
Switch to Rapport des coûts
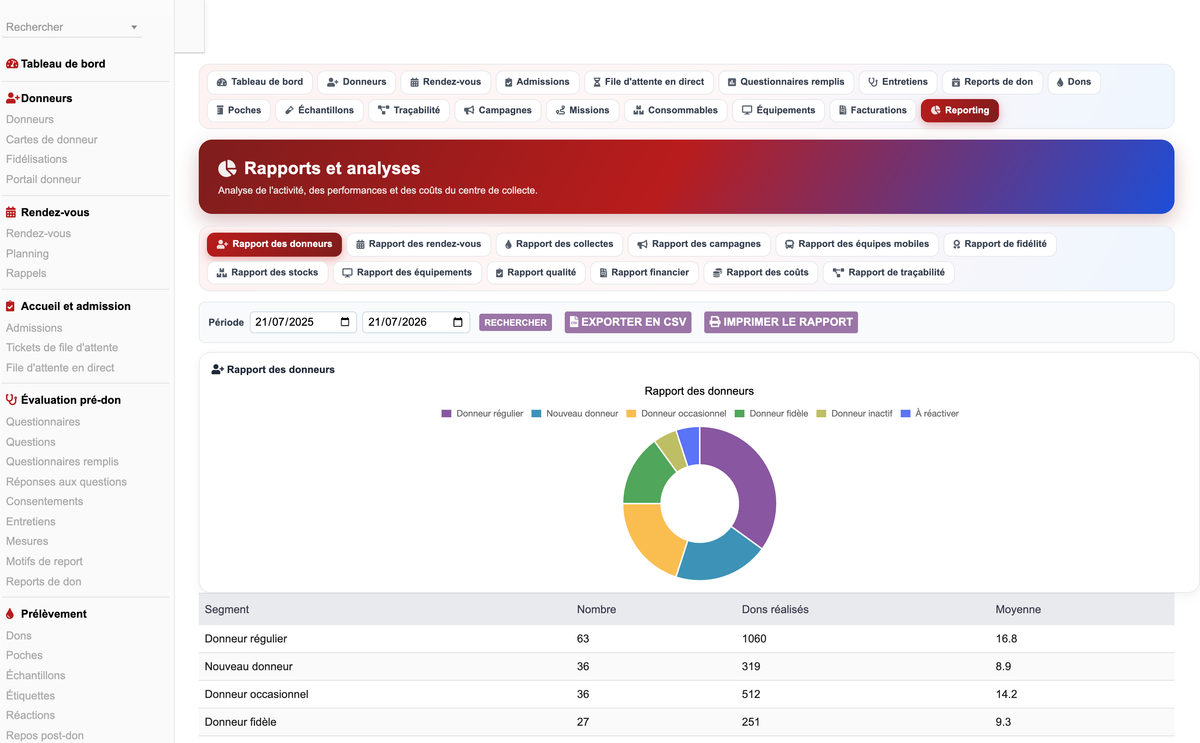[x=761, y=272]
